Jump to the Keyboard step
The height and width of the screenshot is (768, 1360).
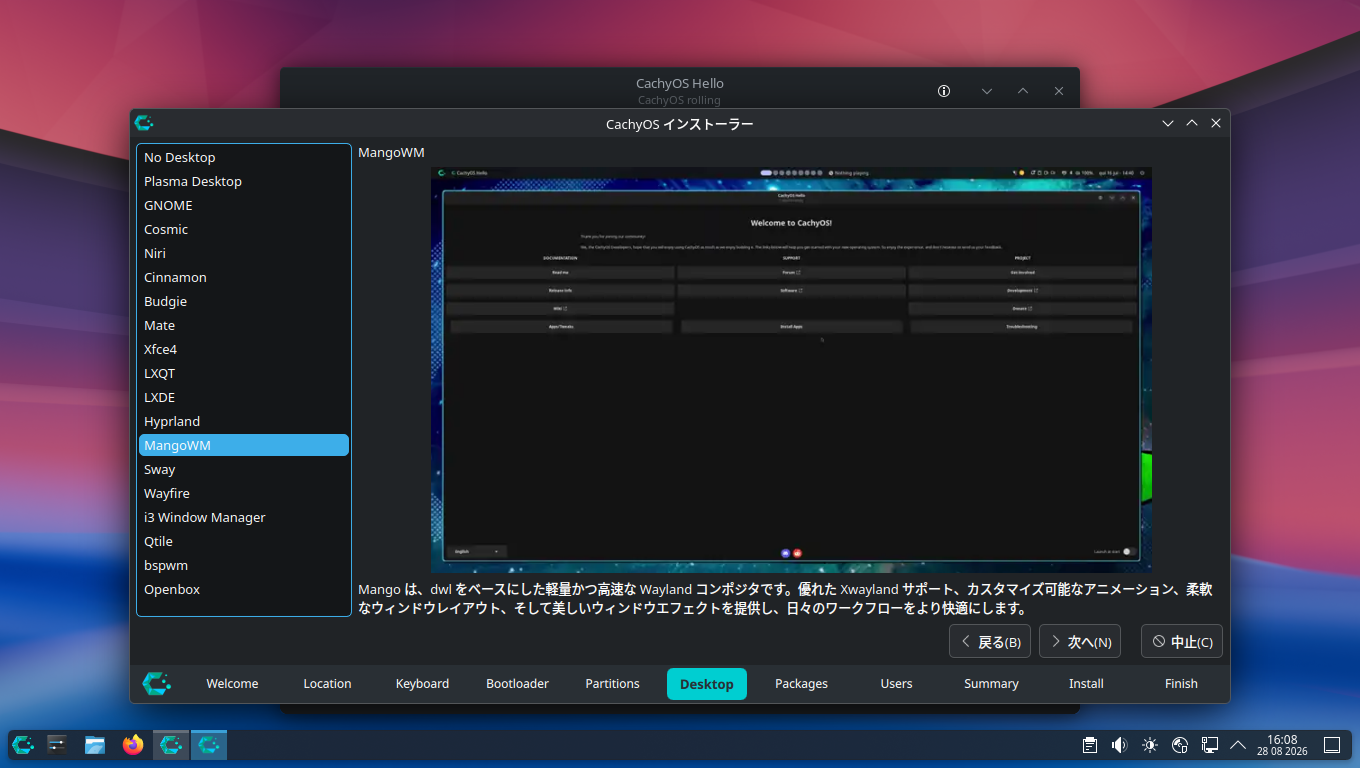click(422, 684)
